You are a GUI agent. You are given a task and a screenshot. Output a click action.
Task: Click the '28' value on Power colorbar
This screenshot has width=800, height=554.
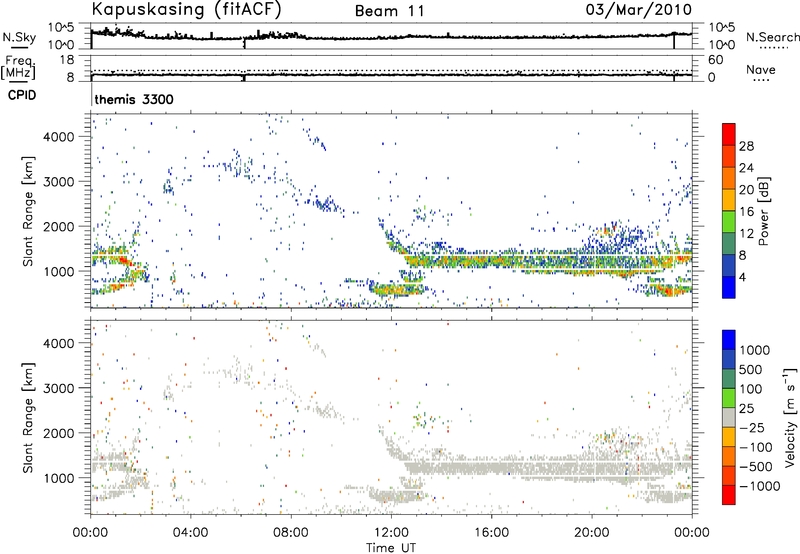pyautogui.click(x=746, y=146)
